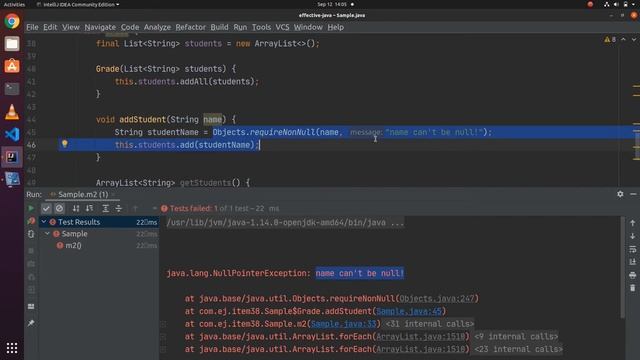Screen dimensions: 640x360
Task: Toggle soft-wrap in console output
Action: 633,249
